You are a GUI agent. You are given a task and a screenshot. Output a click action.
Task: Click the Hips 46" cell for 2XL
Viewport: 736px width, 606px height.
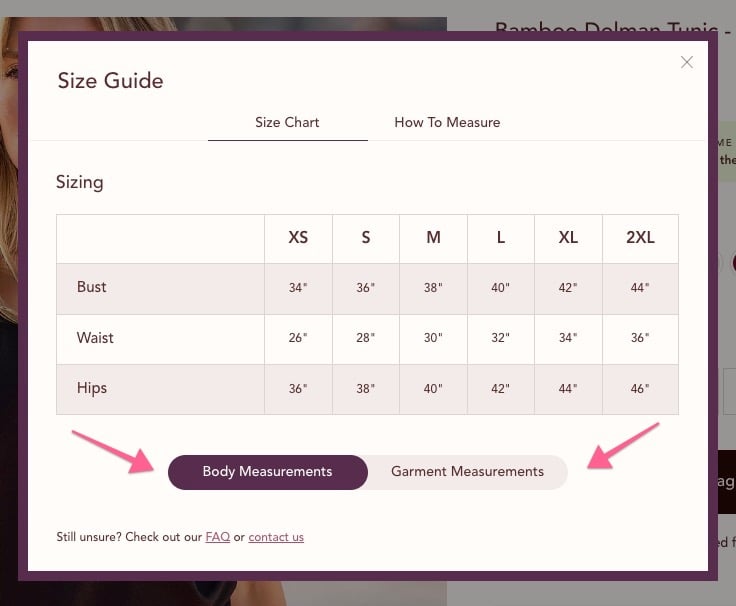(640, 389)
